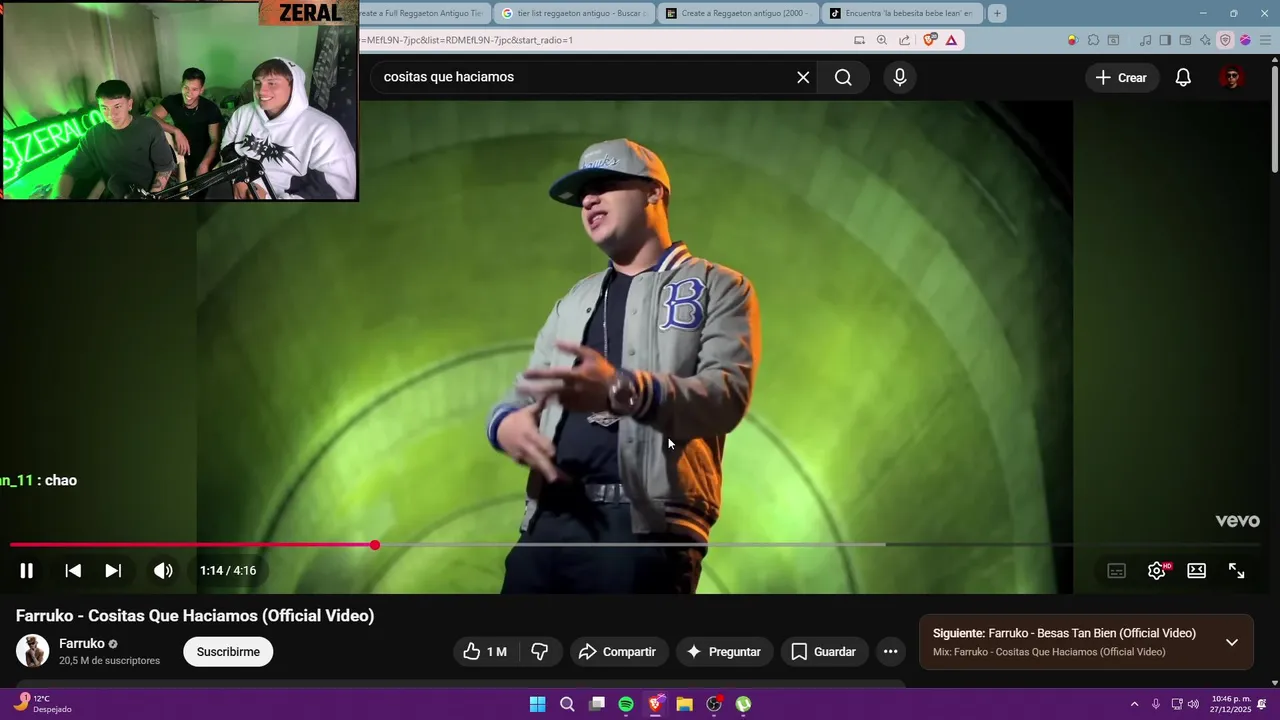Screen dimensions: 1280x720
Task: Open OBS Studio from the taskbar
Action: point(714,704)
